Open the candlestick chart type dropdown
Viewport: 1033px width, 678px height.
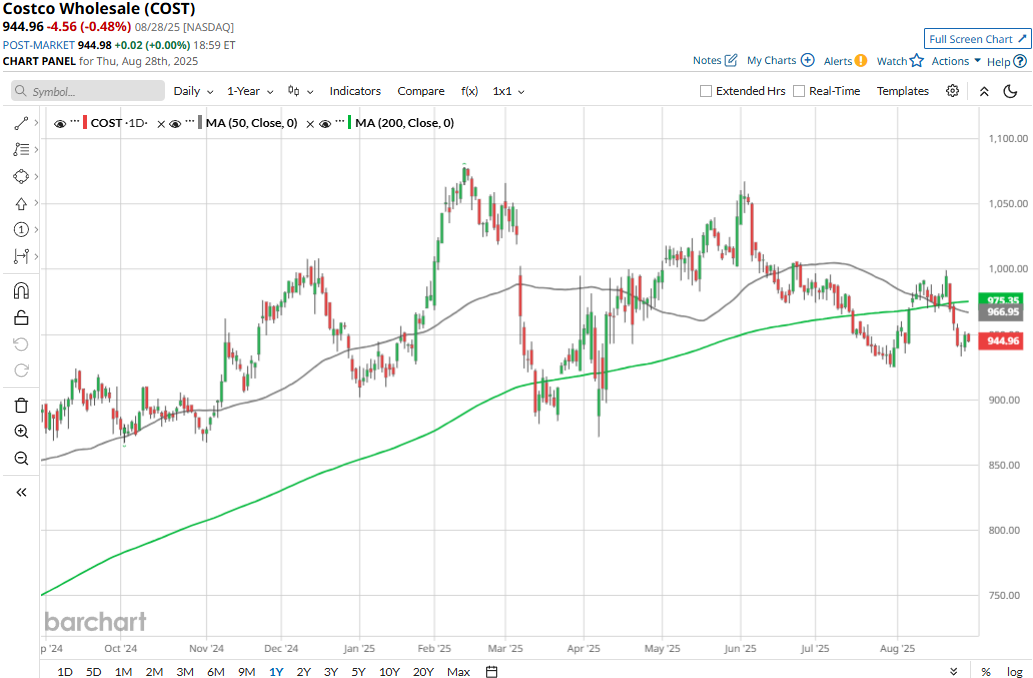coord(300,91)
